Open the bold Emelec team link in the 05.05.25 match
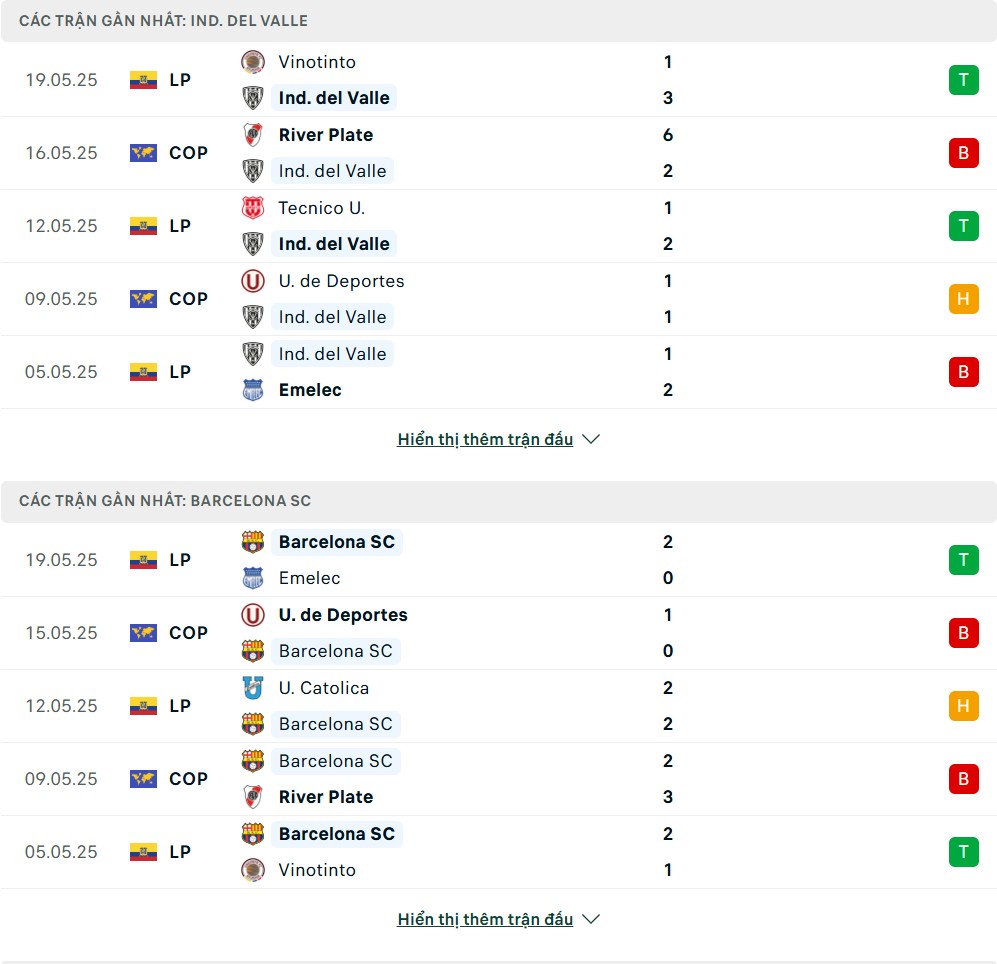The height and width of the screenshot is (964, 997). (x=310, y=390)
